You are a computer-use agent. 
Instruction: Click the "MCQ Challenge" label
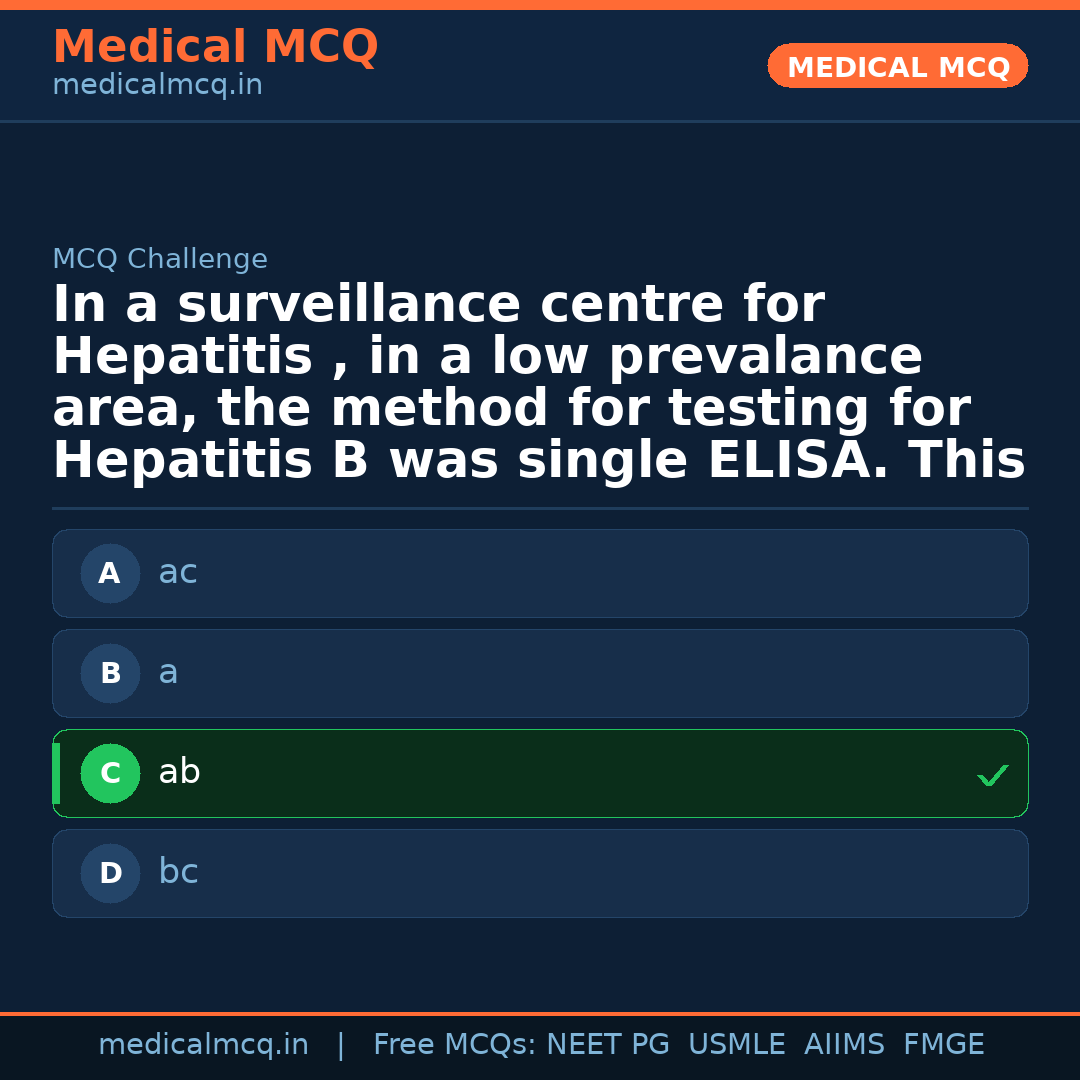[160, 260]
